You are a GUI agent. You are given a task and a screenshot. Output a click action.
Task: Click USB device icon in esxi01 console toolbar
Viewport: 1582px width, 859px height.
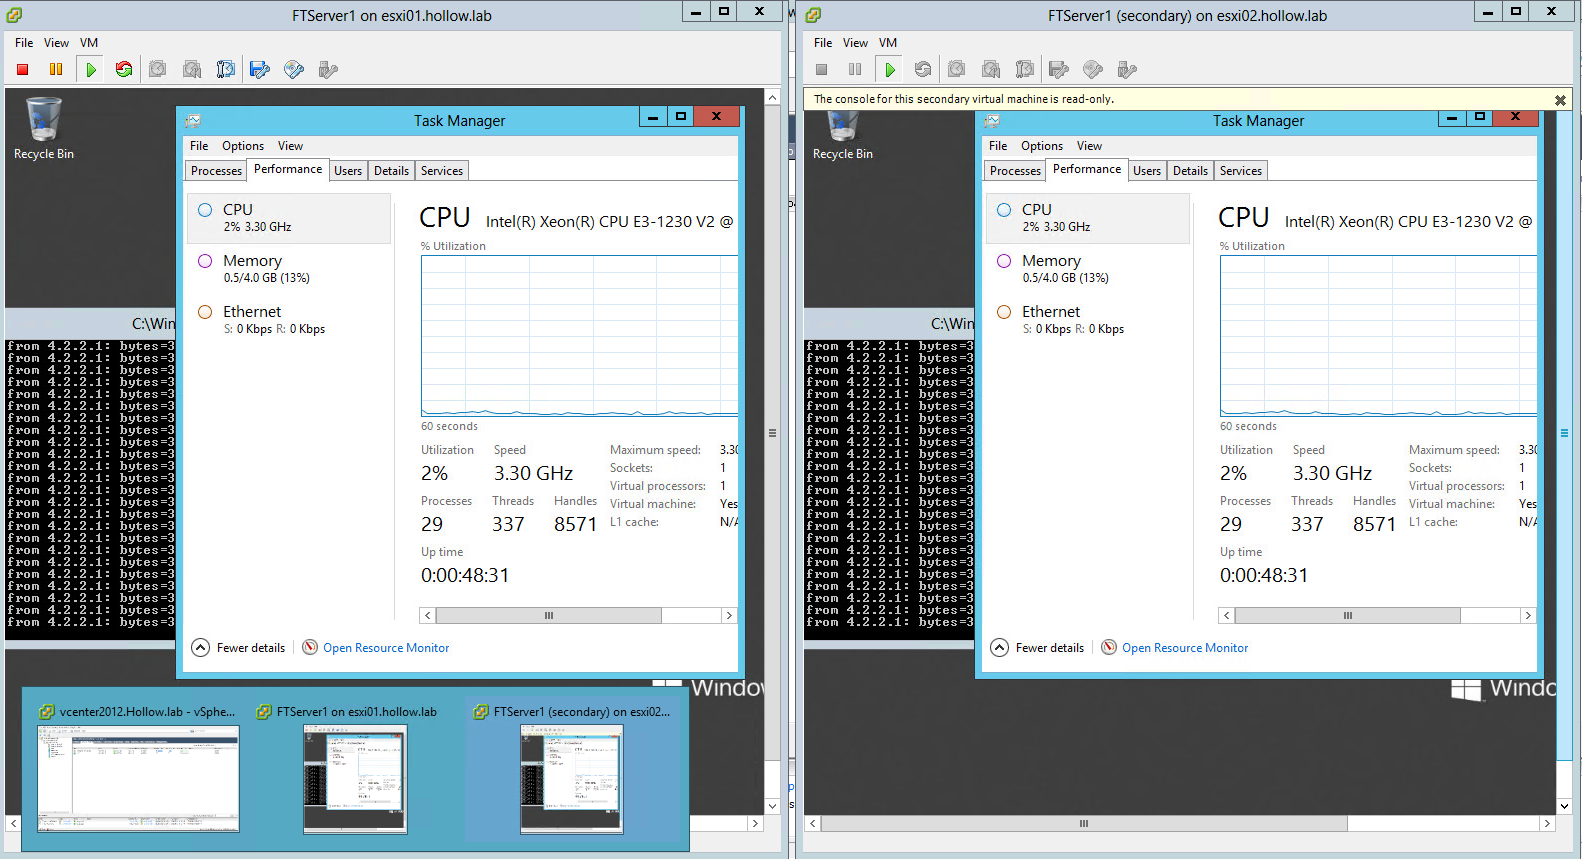[x=328, y=70]
